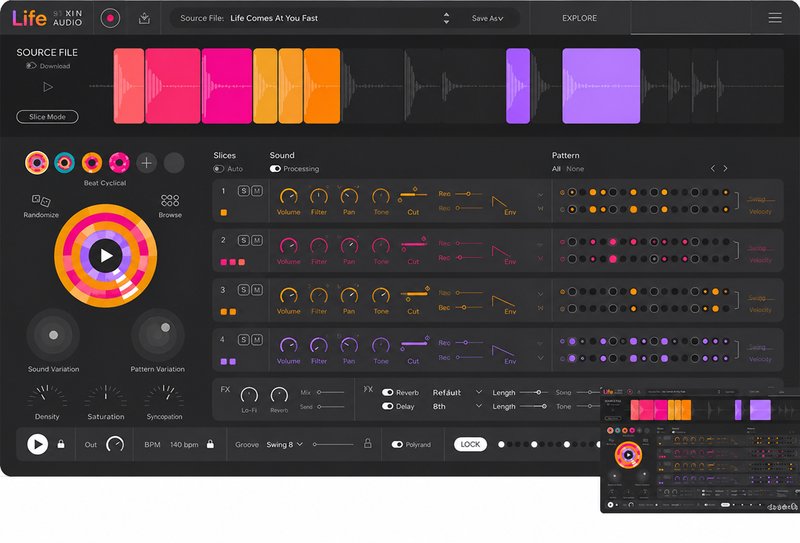The height and width of the screenshot is (543, 800).
Task: Select the large purple waveform slice
Action: click(601, 86)
